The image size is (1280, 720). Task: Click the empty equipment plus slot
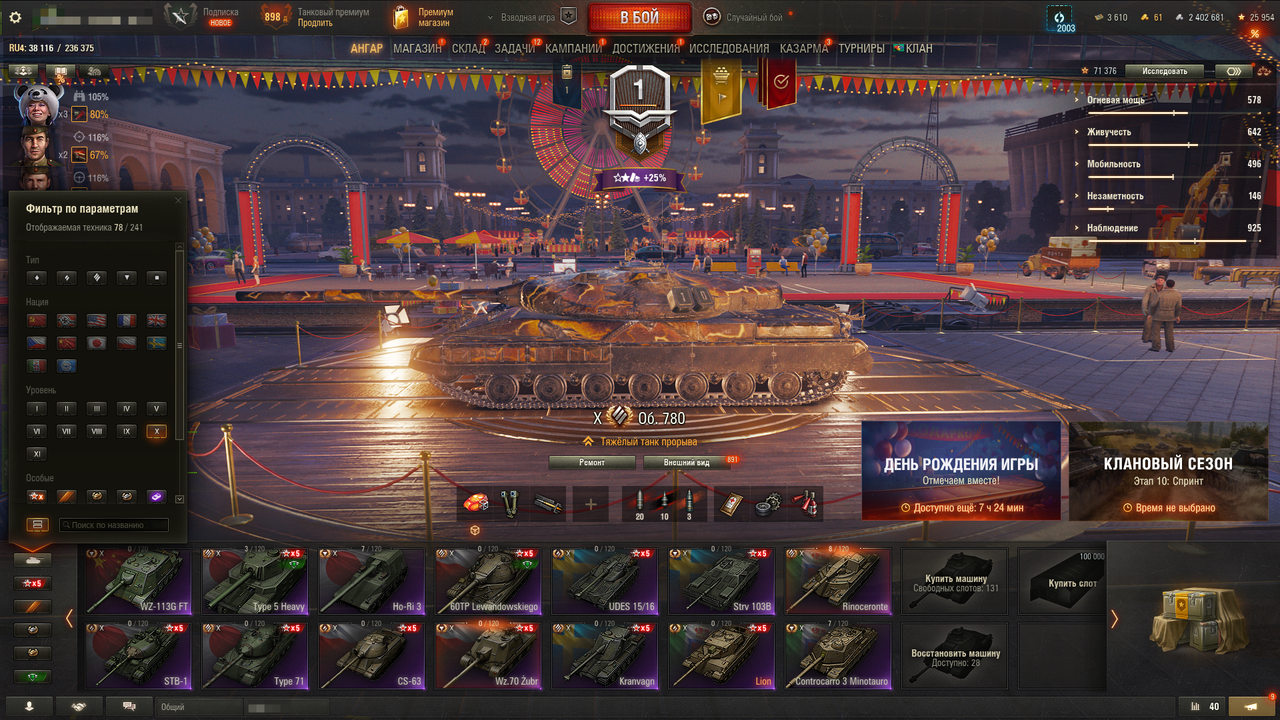point(590,504)
